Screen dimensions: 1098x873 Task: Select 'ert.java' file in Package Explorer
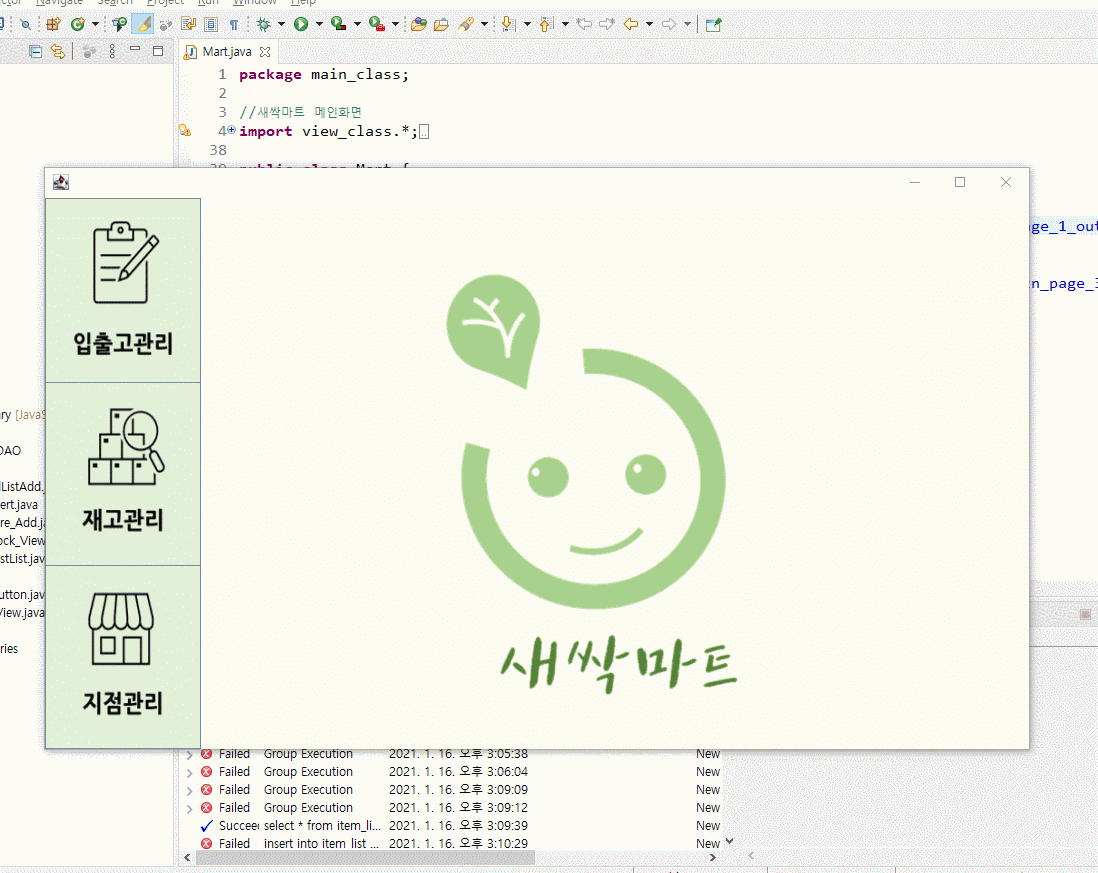[20, 505]
